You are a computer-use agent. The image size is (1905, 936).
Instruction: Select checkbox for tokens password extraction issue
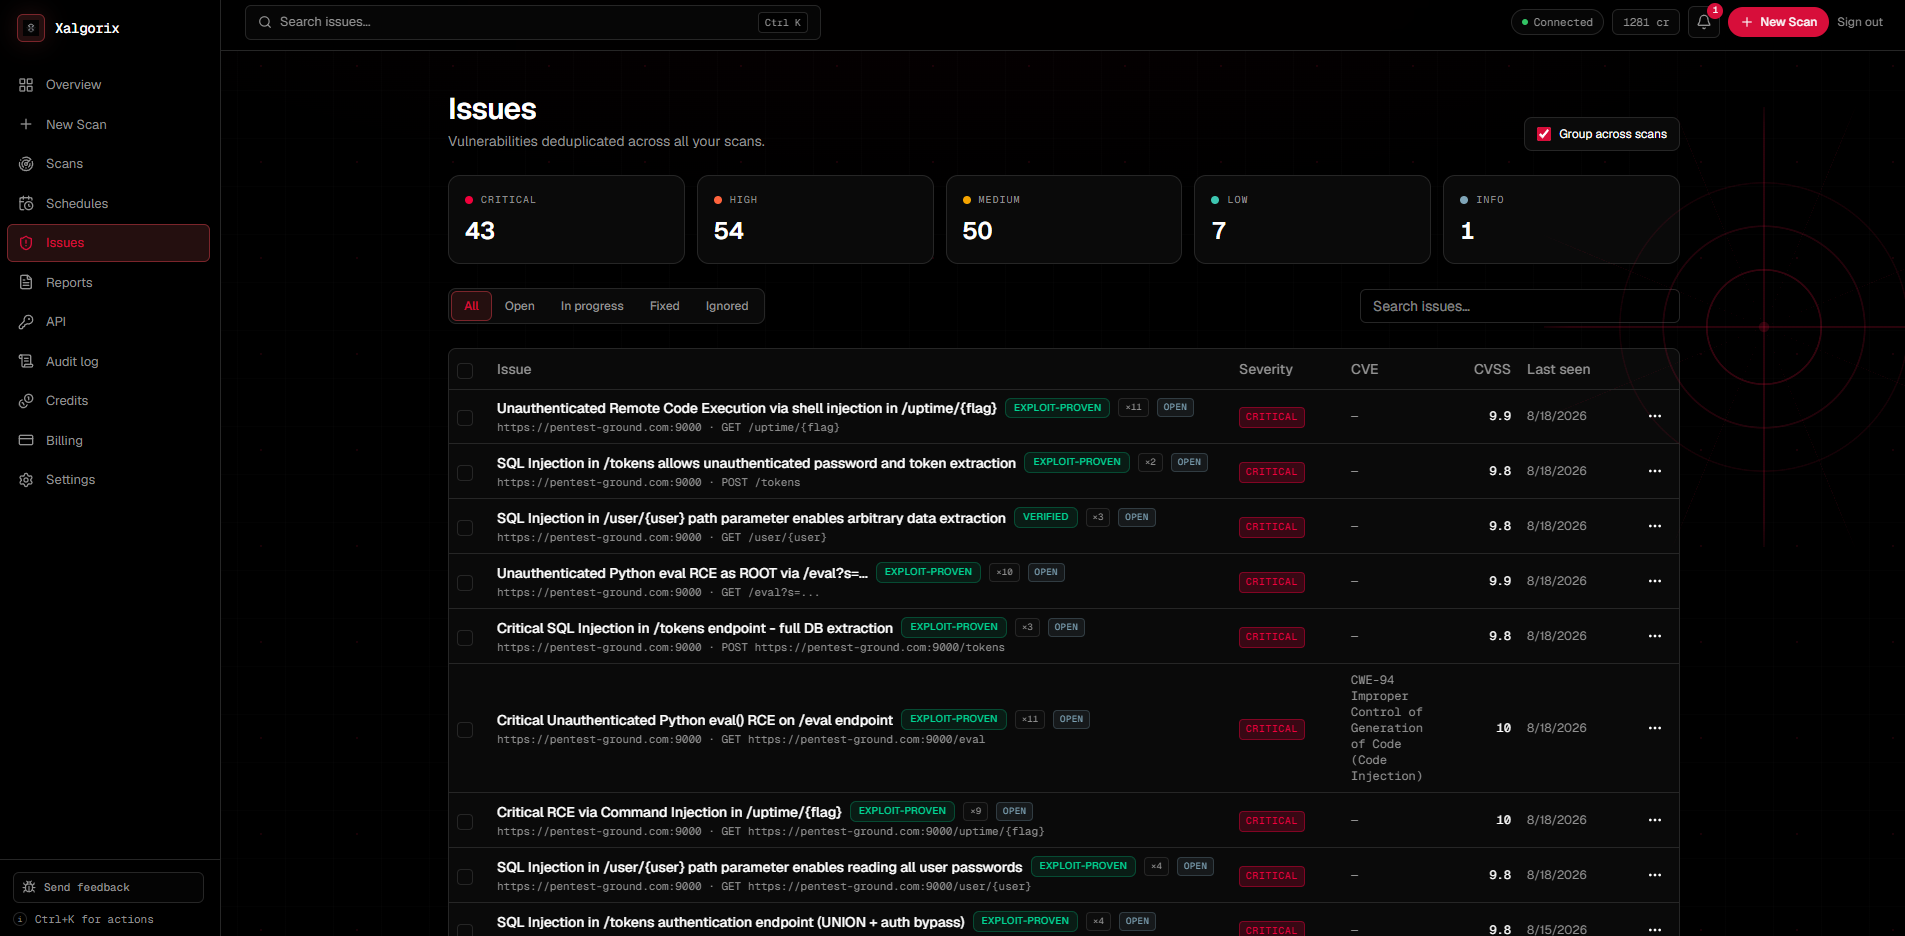[x=465, y=473]
